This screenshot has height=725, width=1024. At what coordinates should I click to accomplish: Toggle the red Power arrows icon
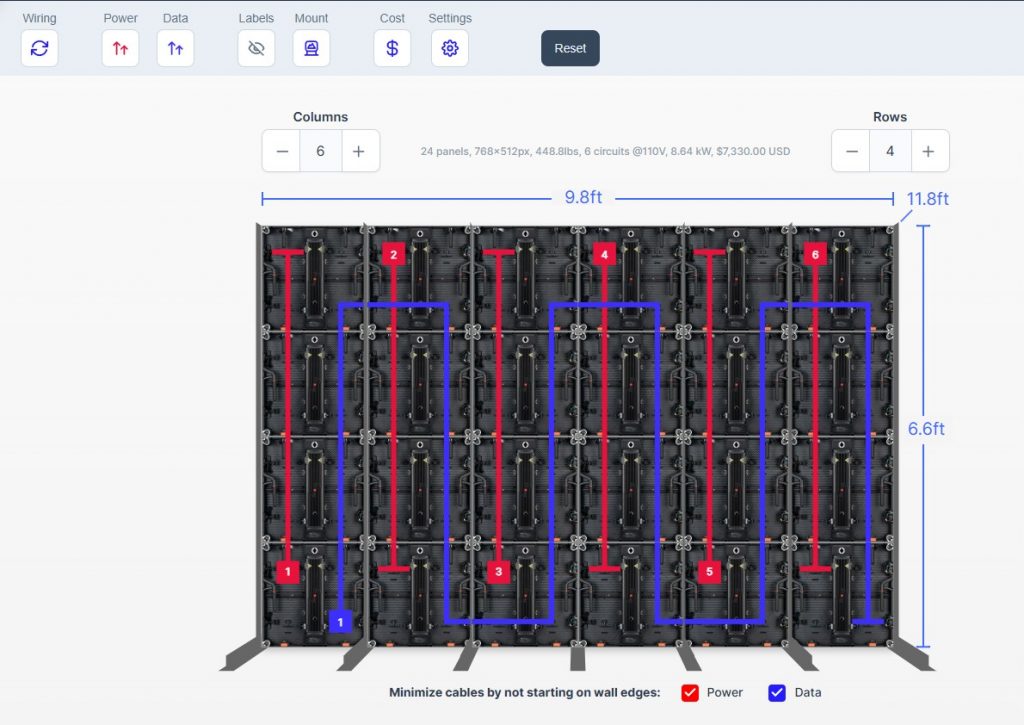coord(120,48)
